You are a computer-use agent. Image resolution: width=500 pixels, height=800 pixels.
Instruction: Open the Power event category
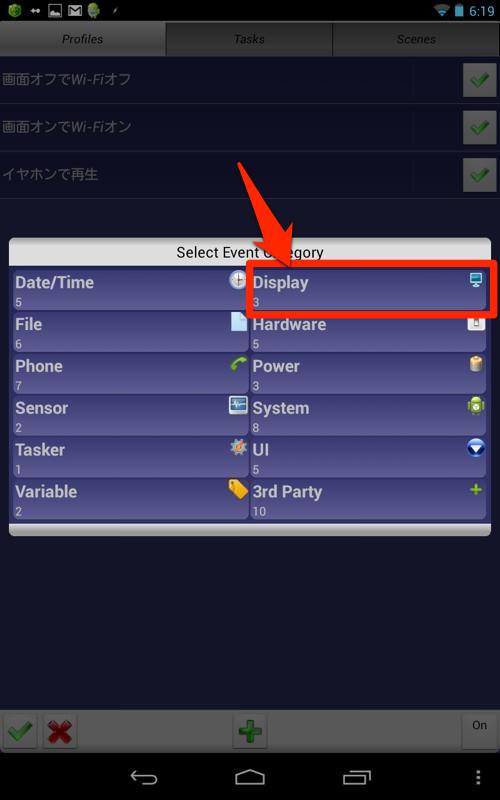[x=368, y=373]
